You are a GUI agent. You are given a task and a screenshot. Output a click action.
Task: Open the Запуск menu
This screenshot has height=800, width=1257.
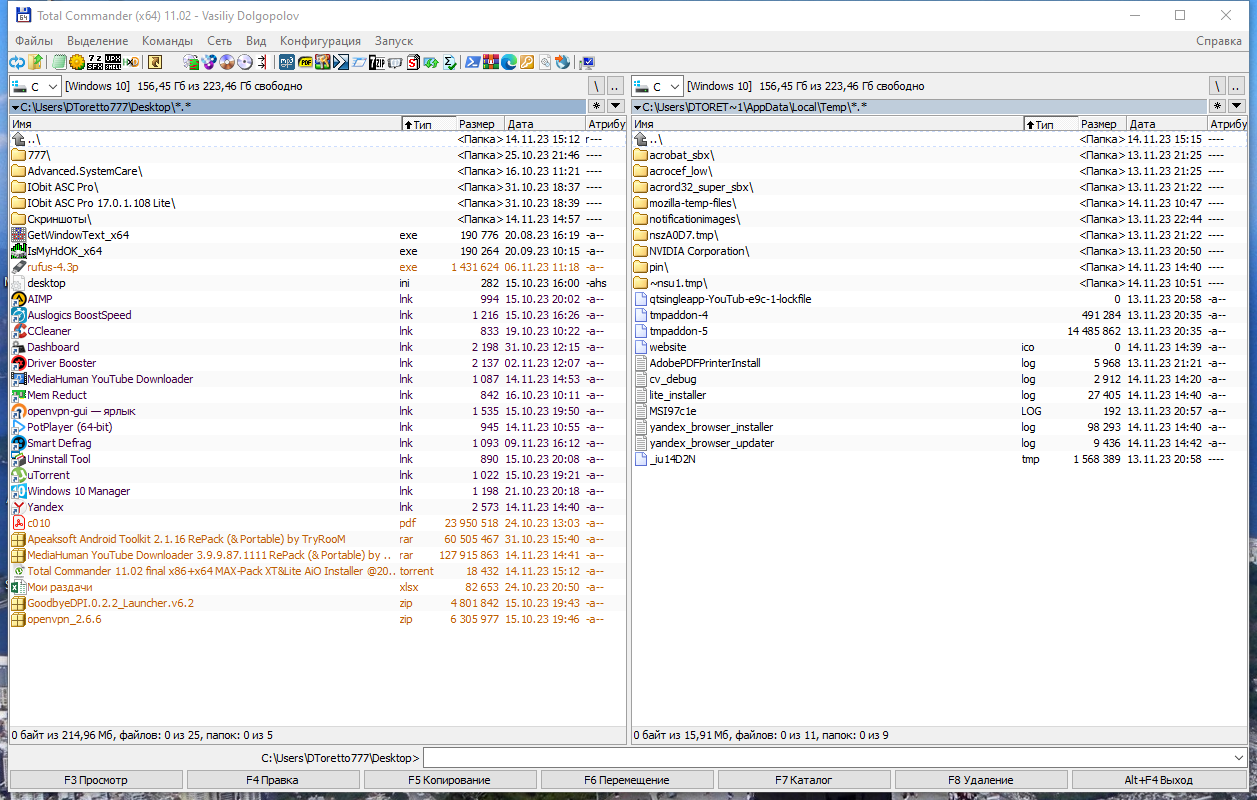pyautogui.click(x=393, y=41)
